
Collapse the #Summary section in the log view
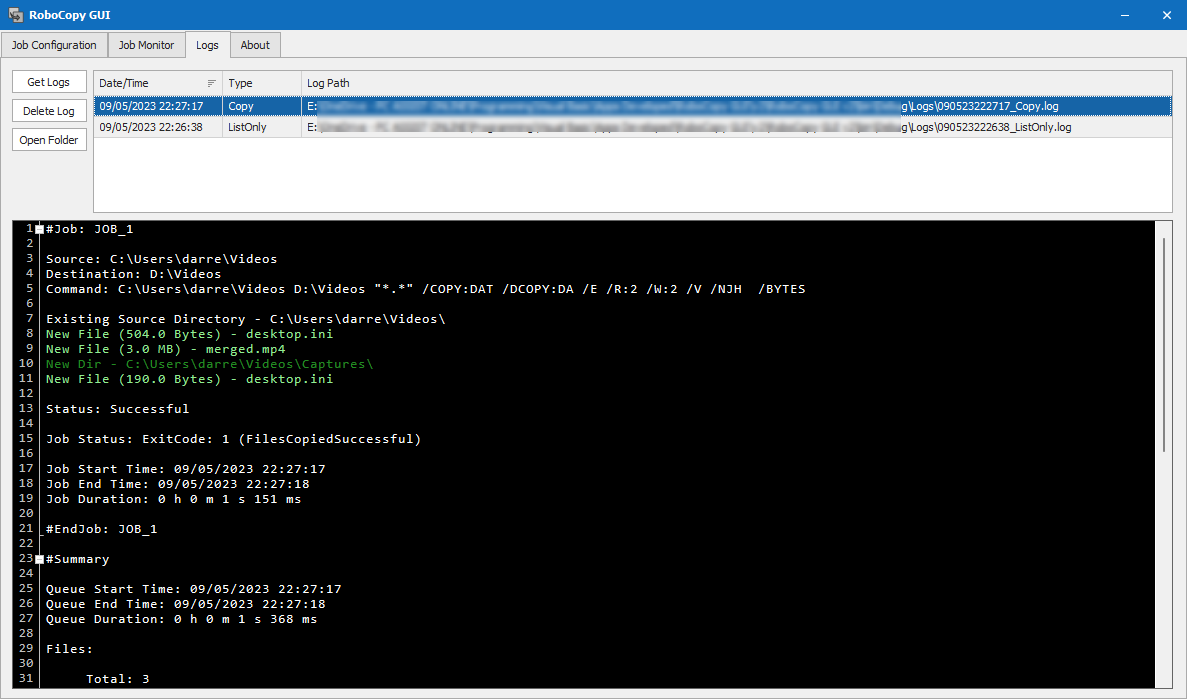point(37,558)
